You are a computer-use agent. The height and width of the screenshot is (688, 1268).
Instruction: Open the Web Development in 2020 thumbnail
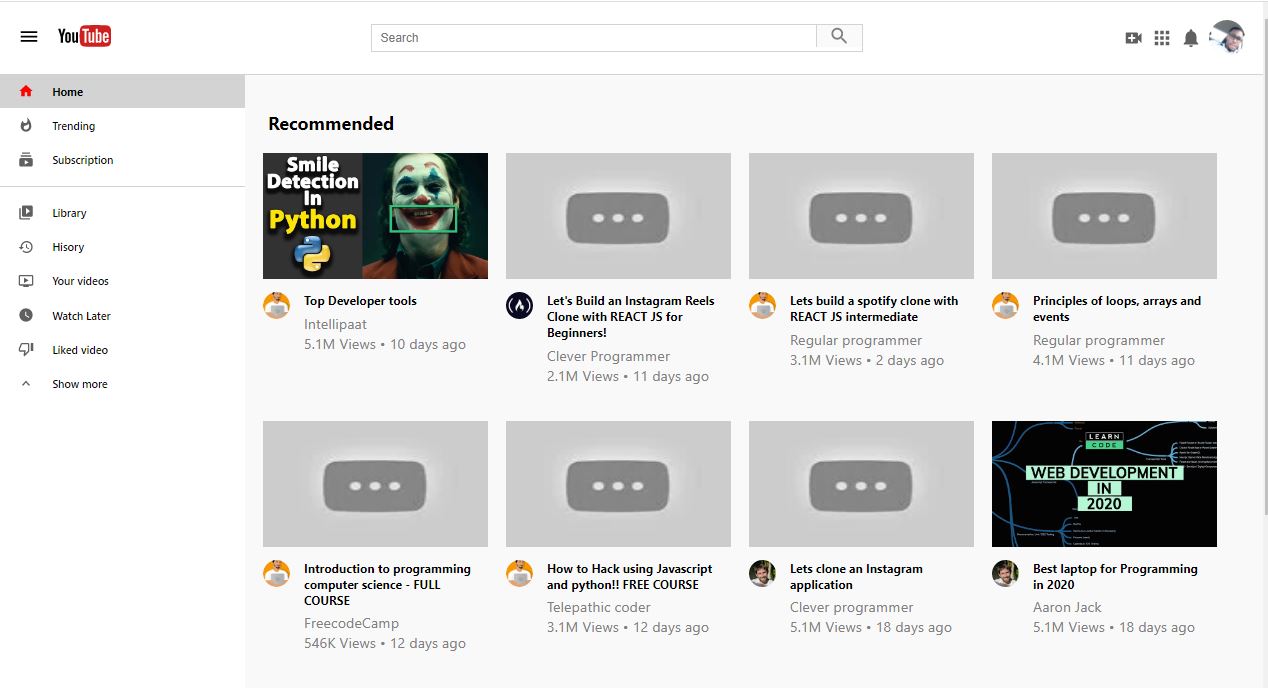point(1104,484)
